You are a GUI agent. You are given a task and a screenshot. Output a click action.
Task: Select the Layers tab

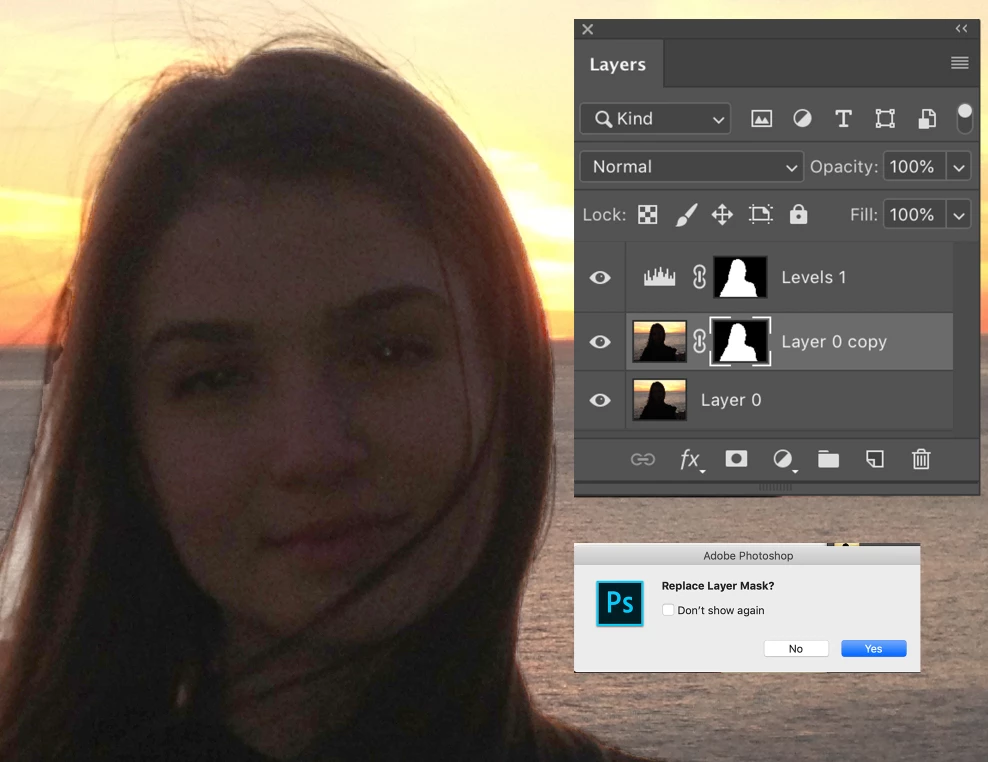coord(618,64)
